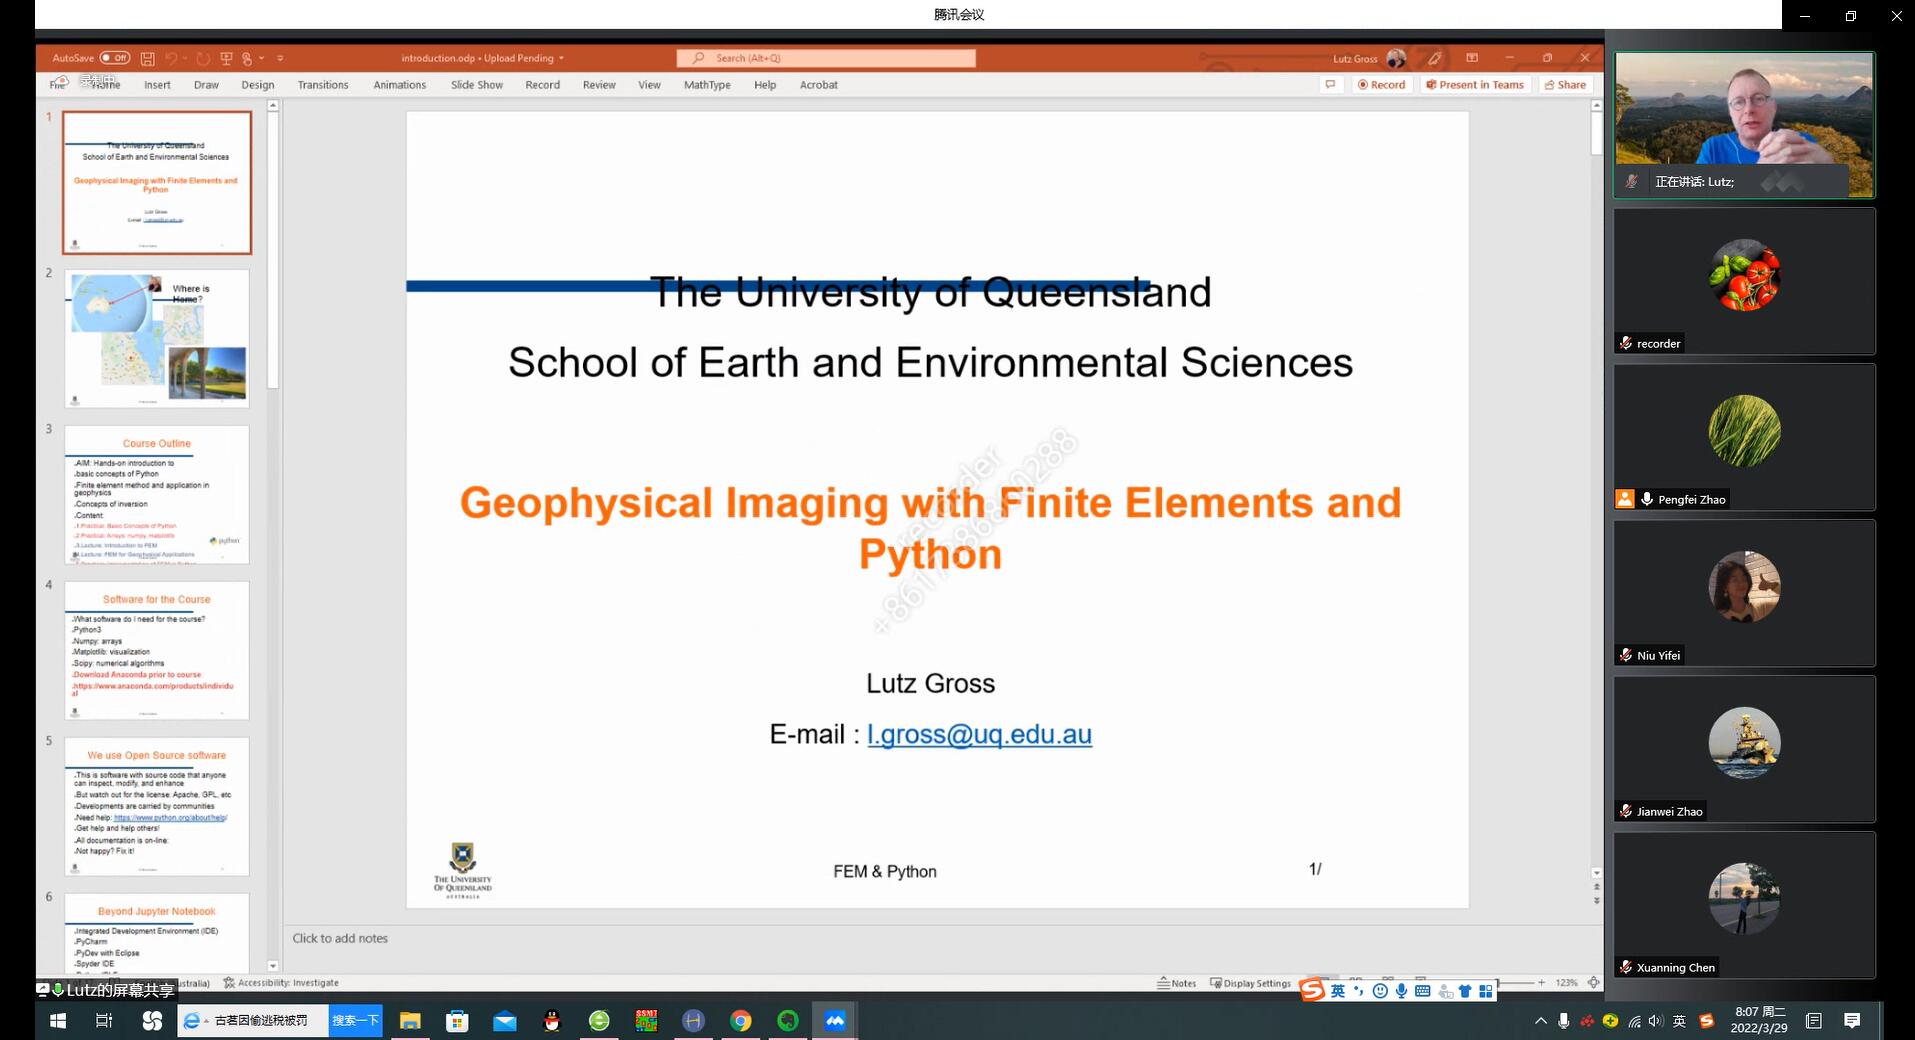The height and width of the screenshot is (1040, 1915).
Task: Click Present in Teams button
Action: tap(1475, 85)
